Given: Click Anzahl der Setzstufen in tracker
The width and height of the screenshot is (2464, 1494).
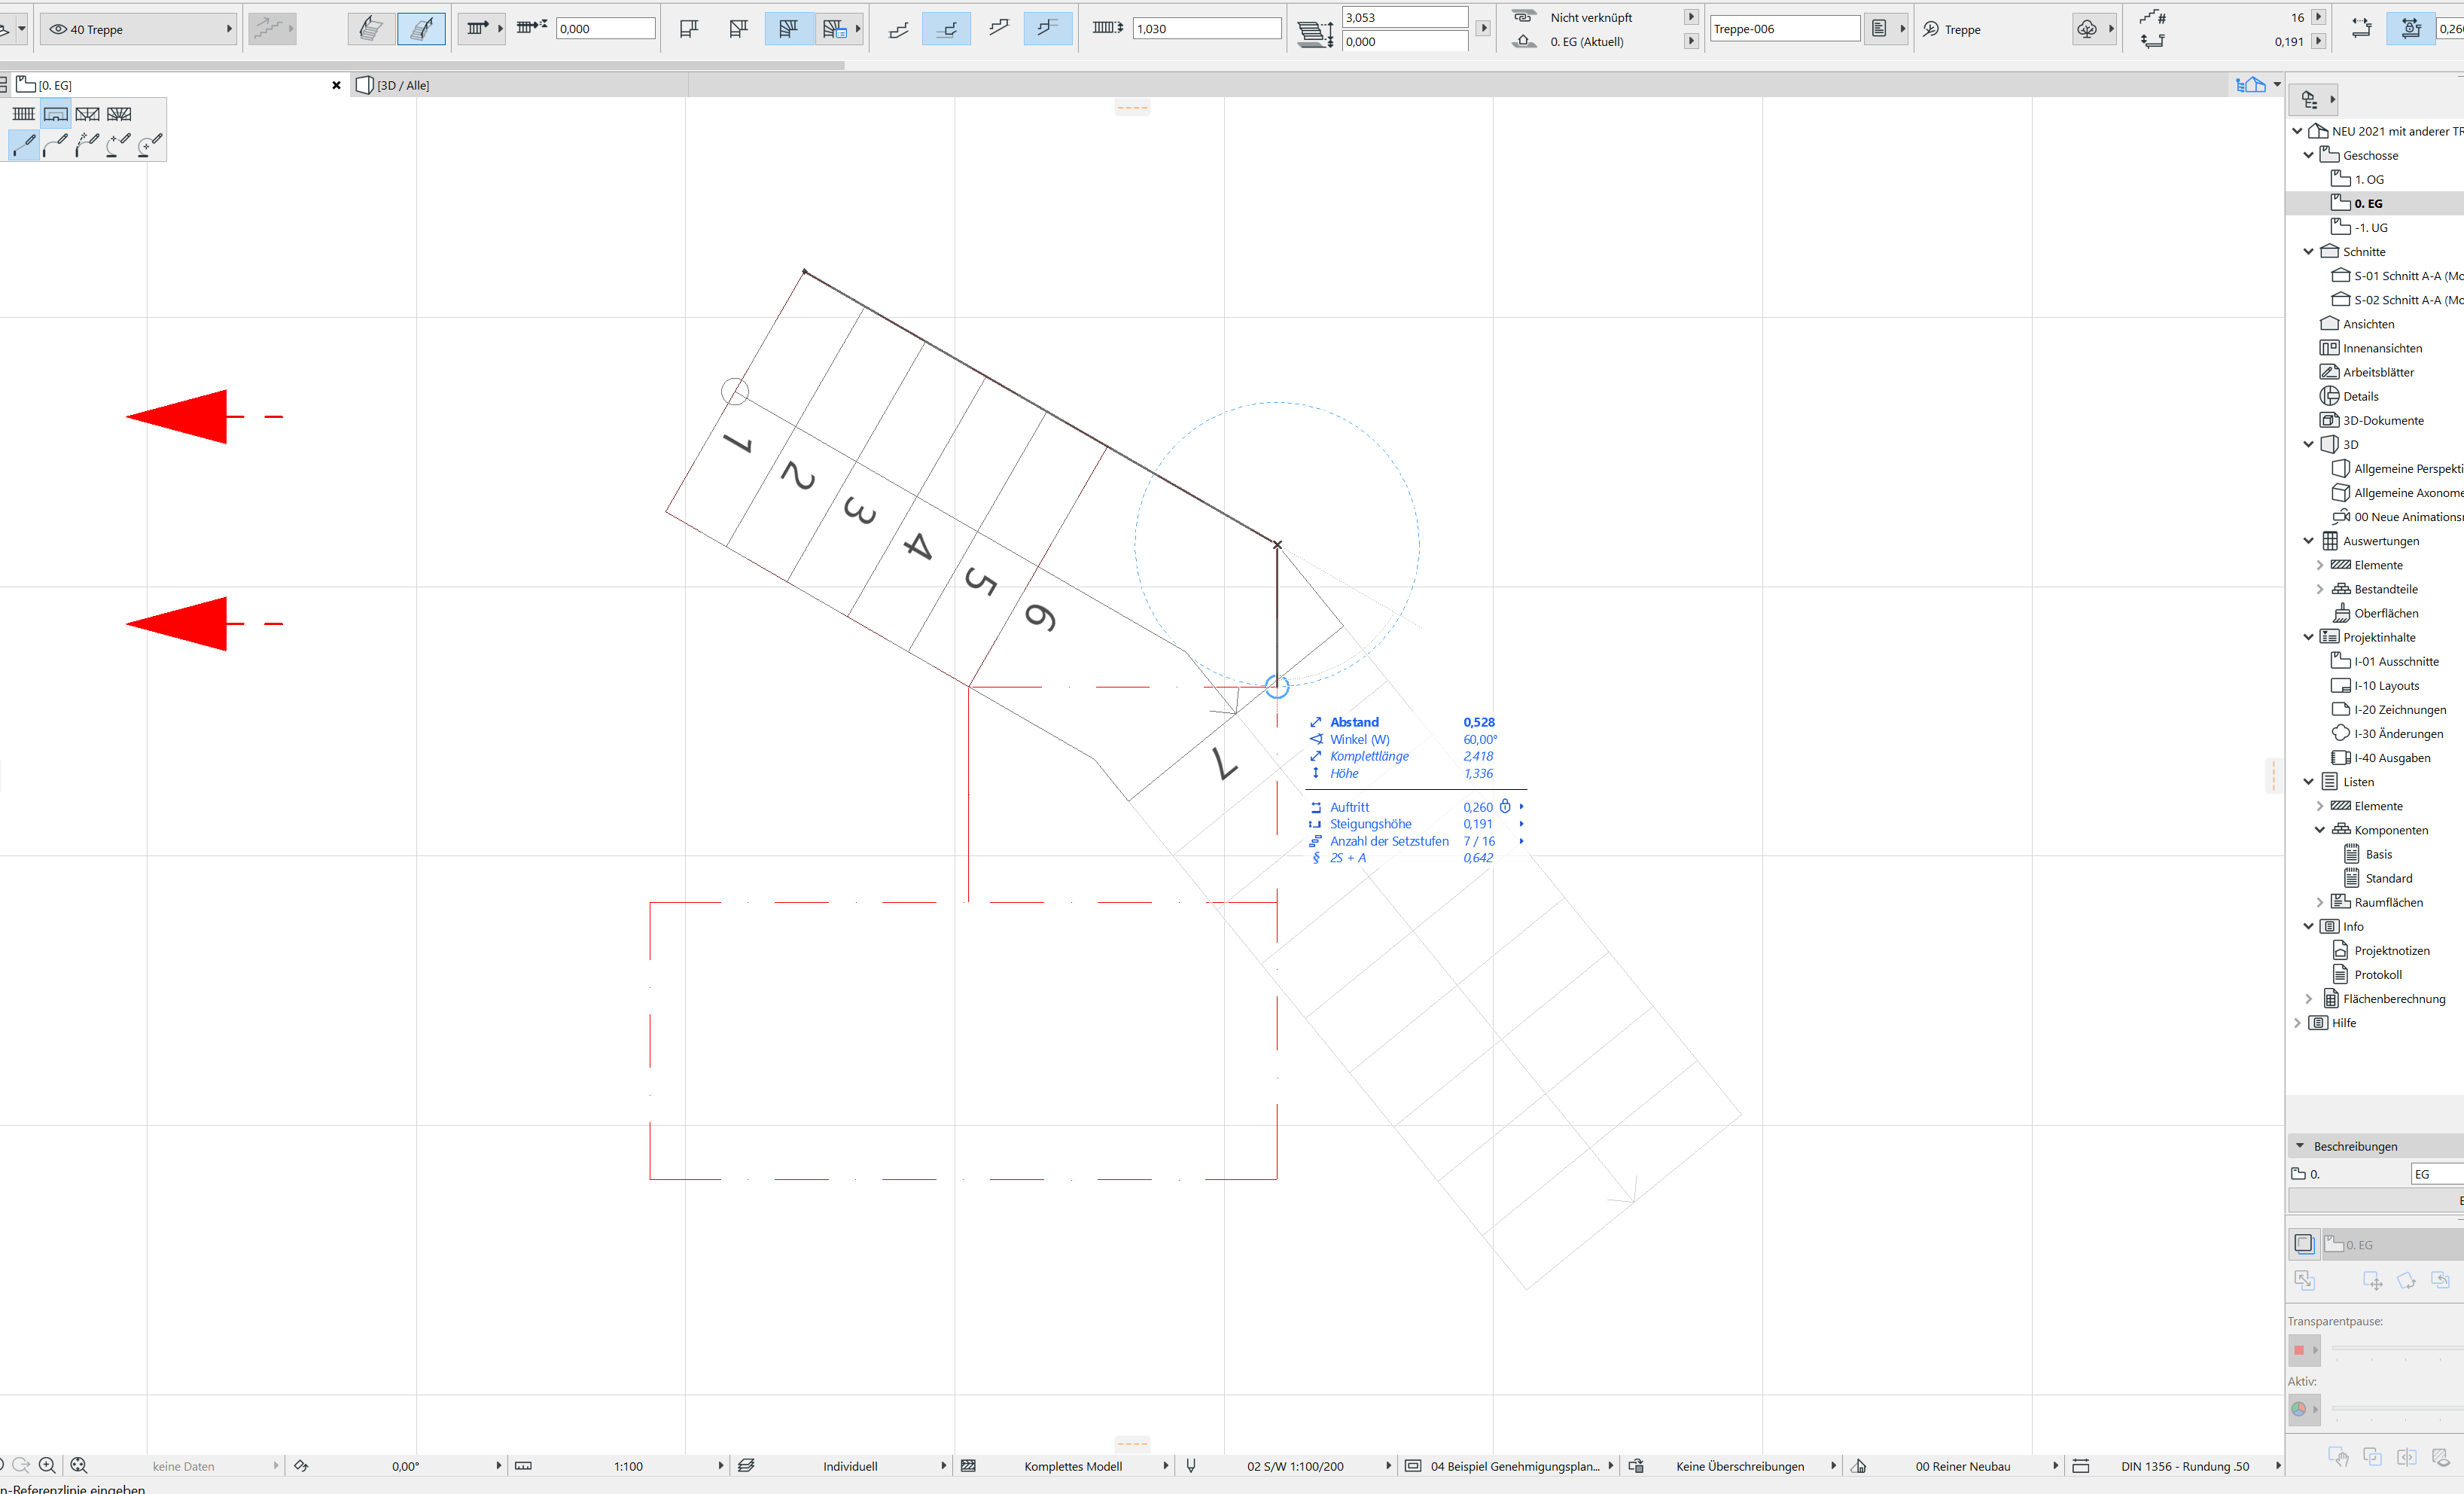Looking at the screenshot, I should [x=1388, y=841].
